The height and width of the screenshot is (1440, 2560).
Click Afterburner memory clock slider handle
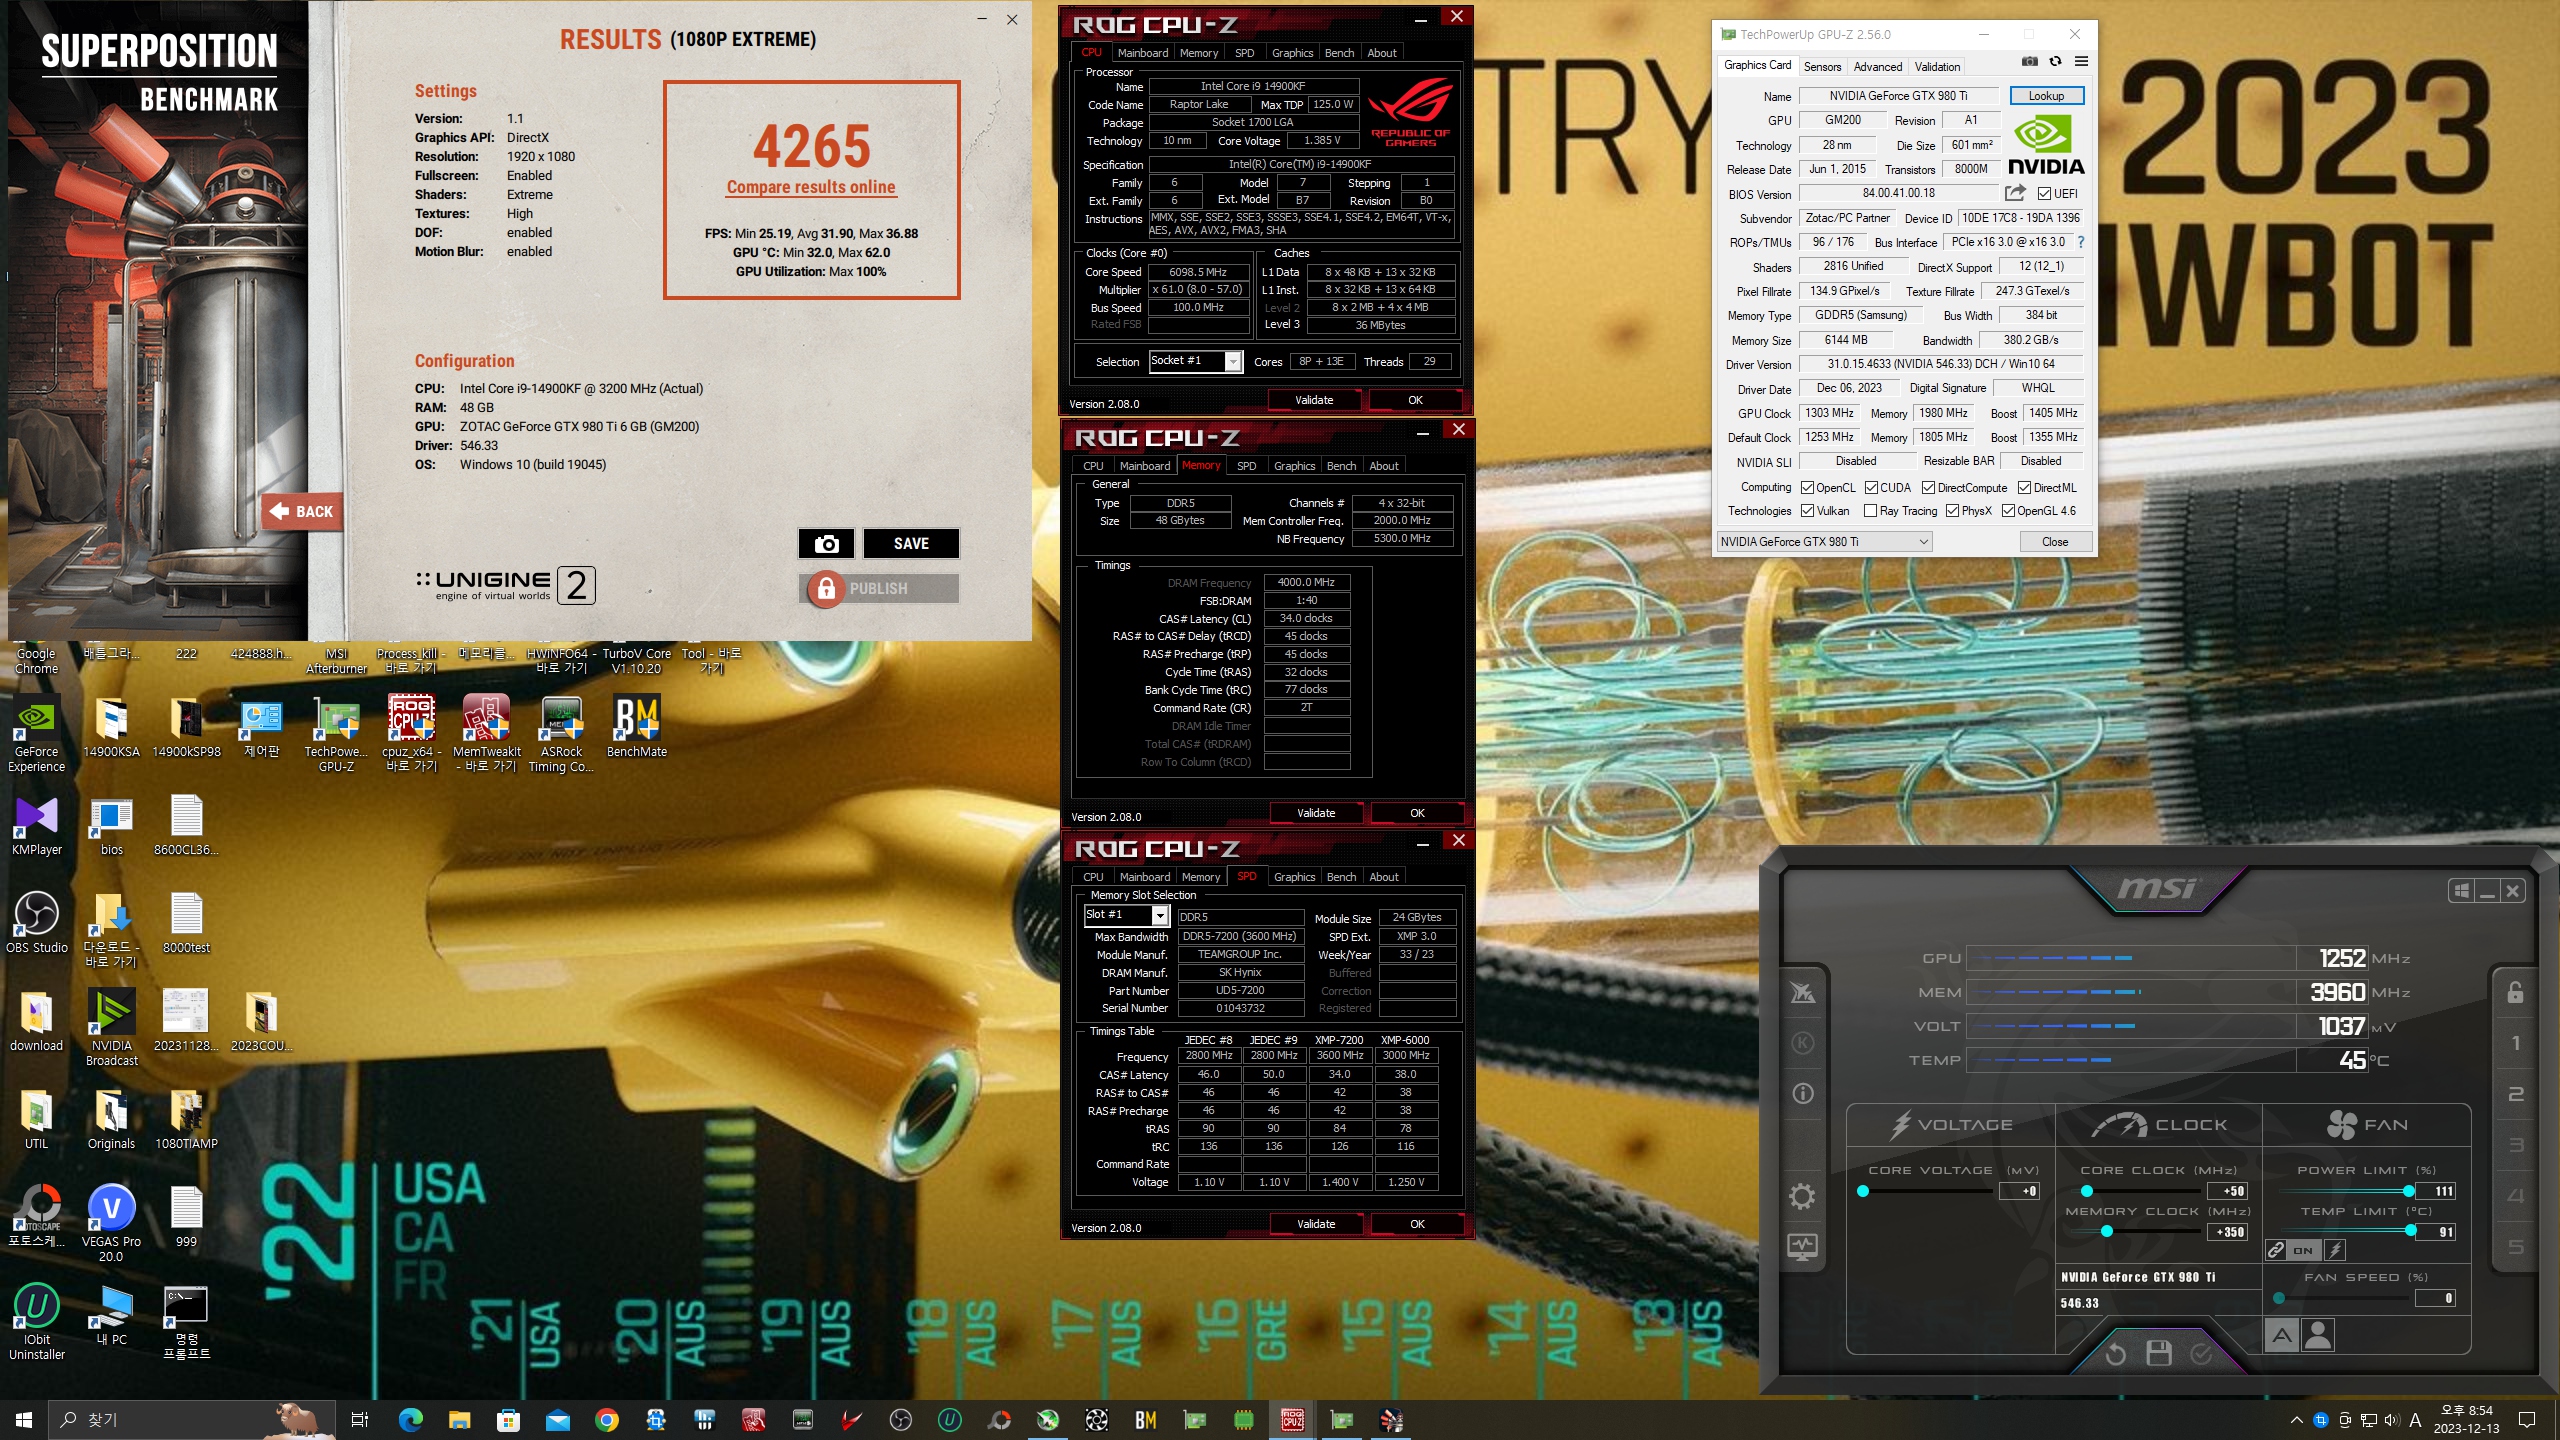click(2106, 1231)
